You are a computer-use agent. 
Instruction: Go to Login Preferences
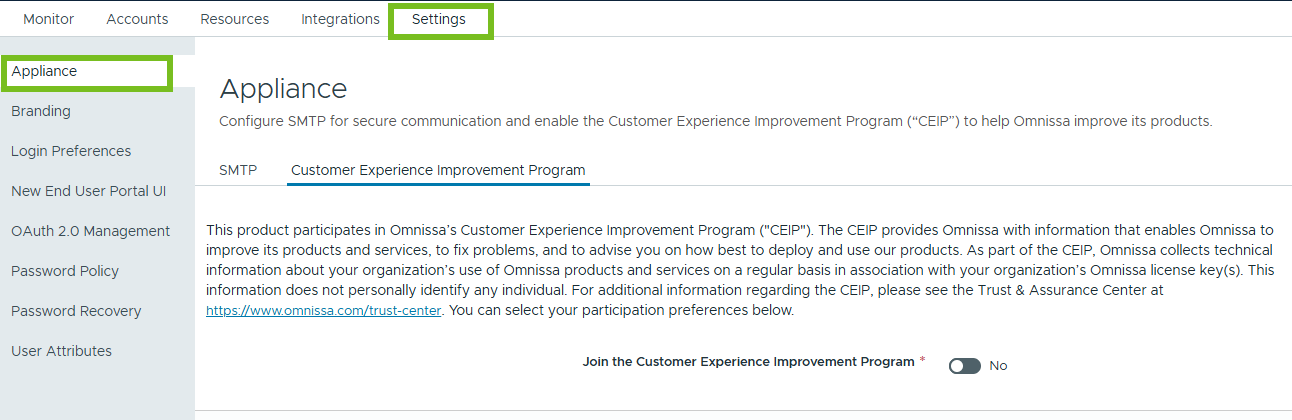[x=71, y=151]
